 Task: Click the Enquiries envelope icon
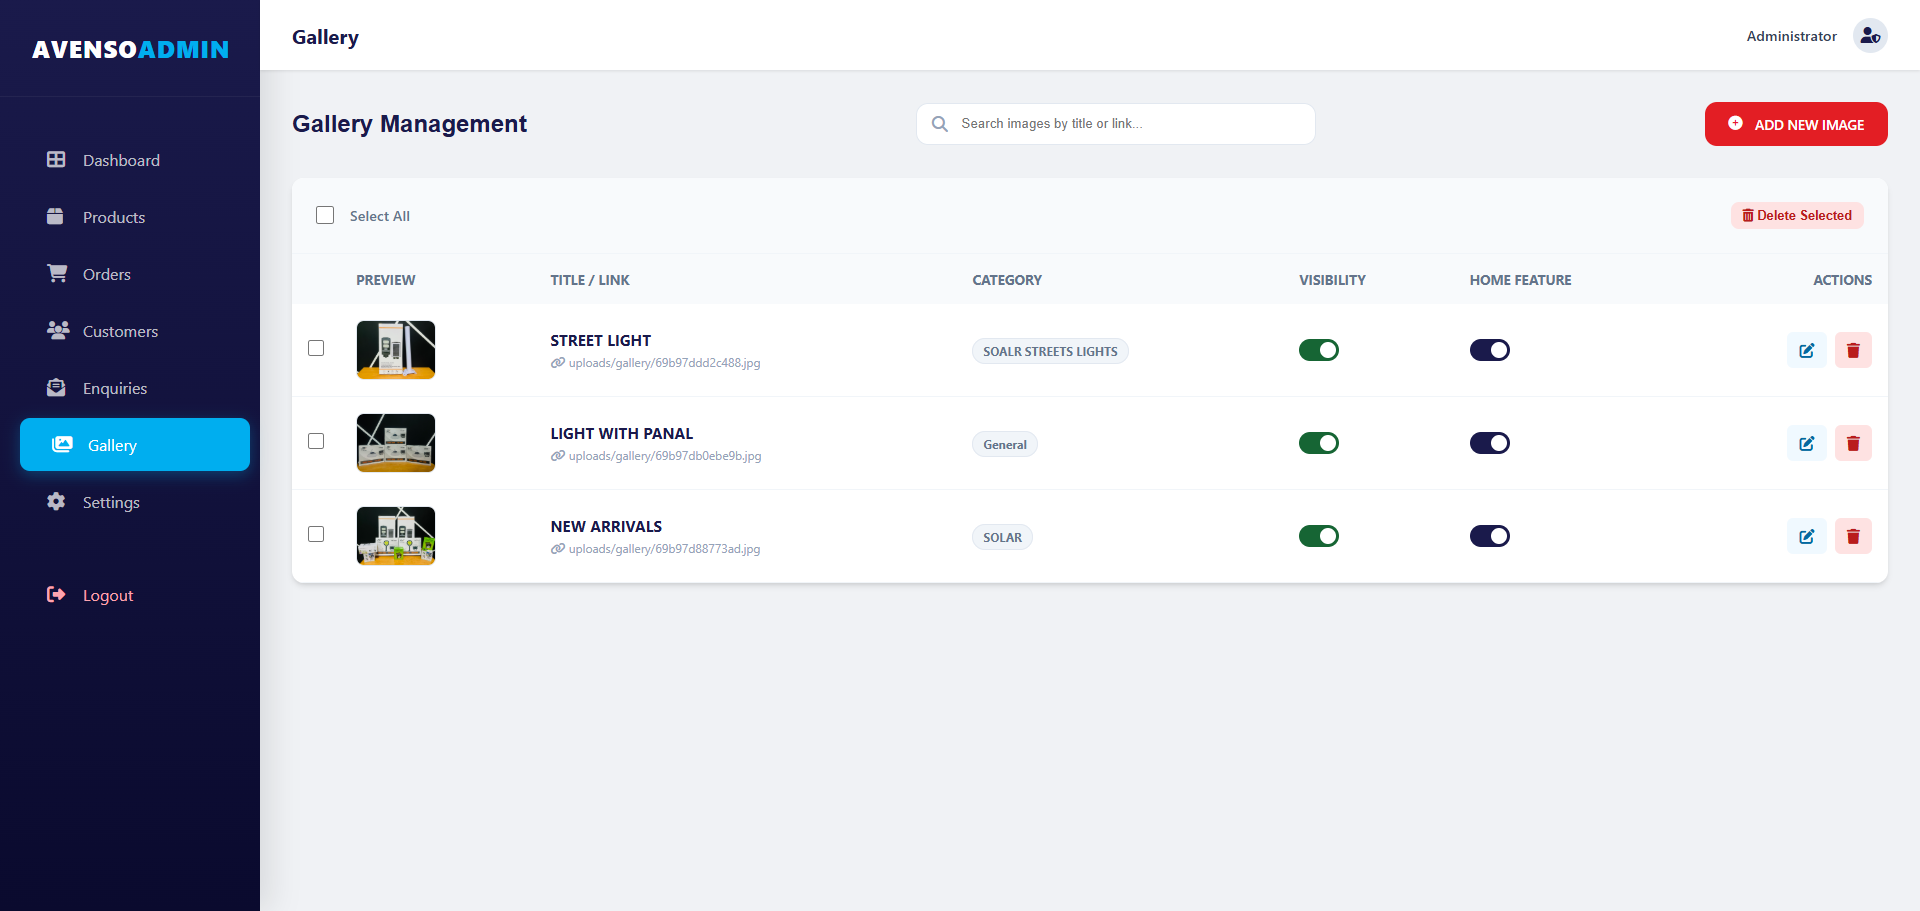coord(56,388)
